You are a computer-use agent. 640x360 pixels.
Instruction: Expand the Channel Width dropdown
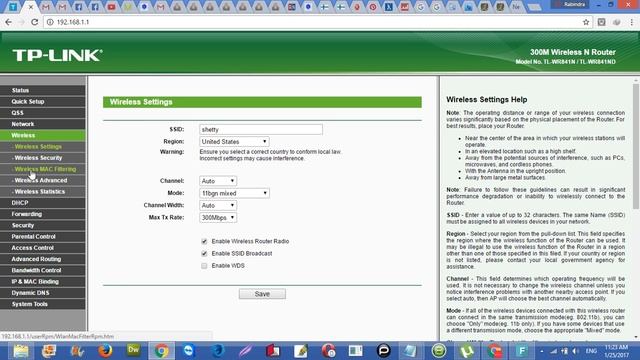(218, 205)
